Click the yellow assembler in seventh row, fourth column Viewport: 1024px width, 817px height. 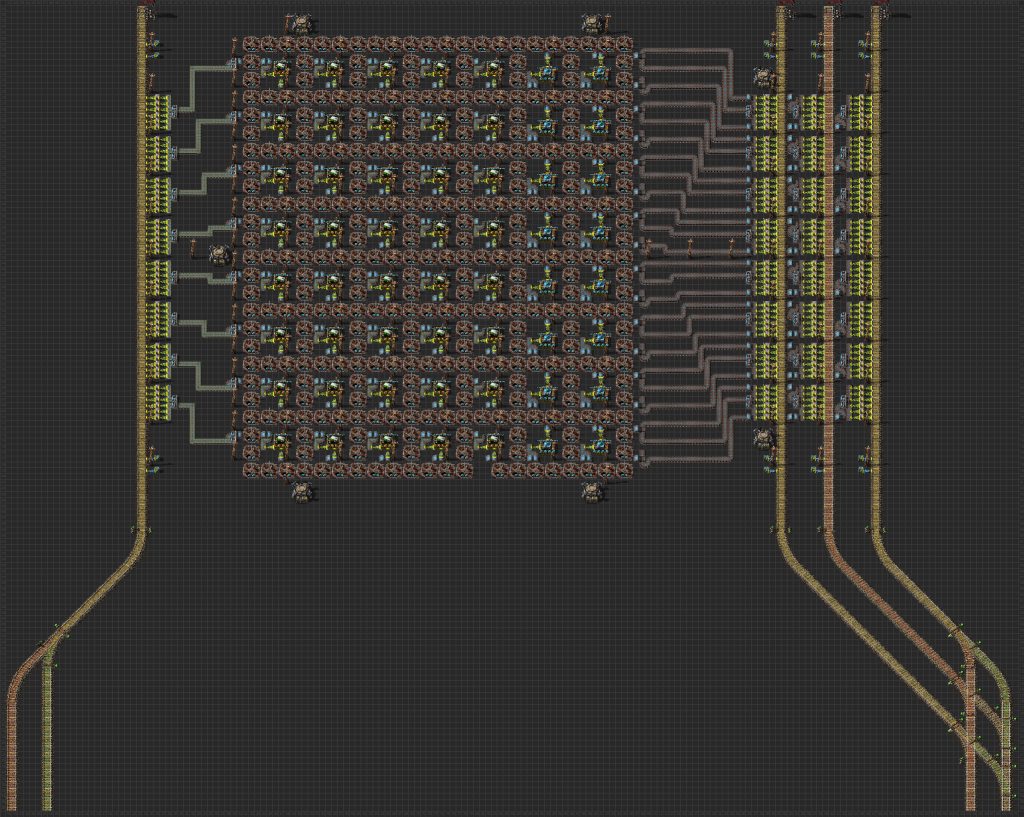click(439, 389)
